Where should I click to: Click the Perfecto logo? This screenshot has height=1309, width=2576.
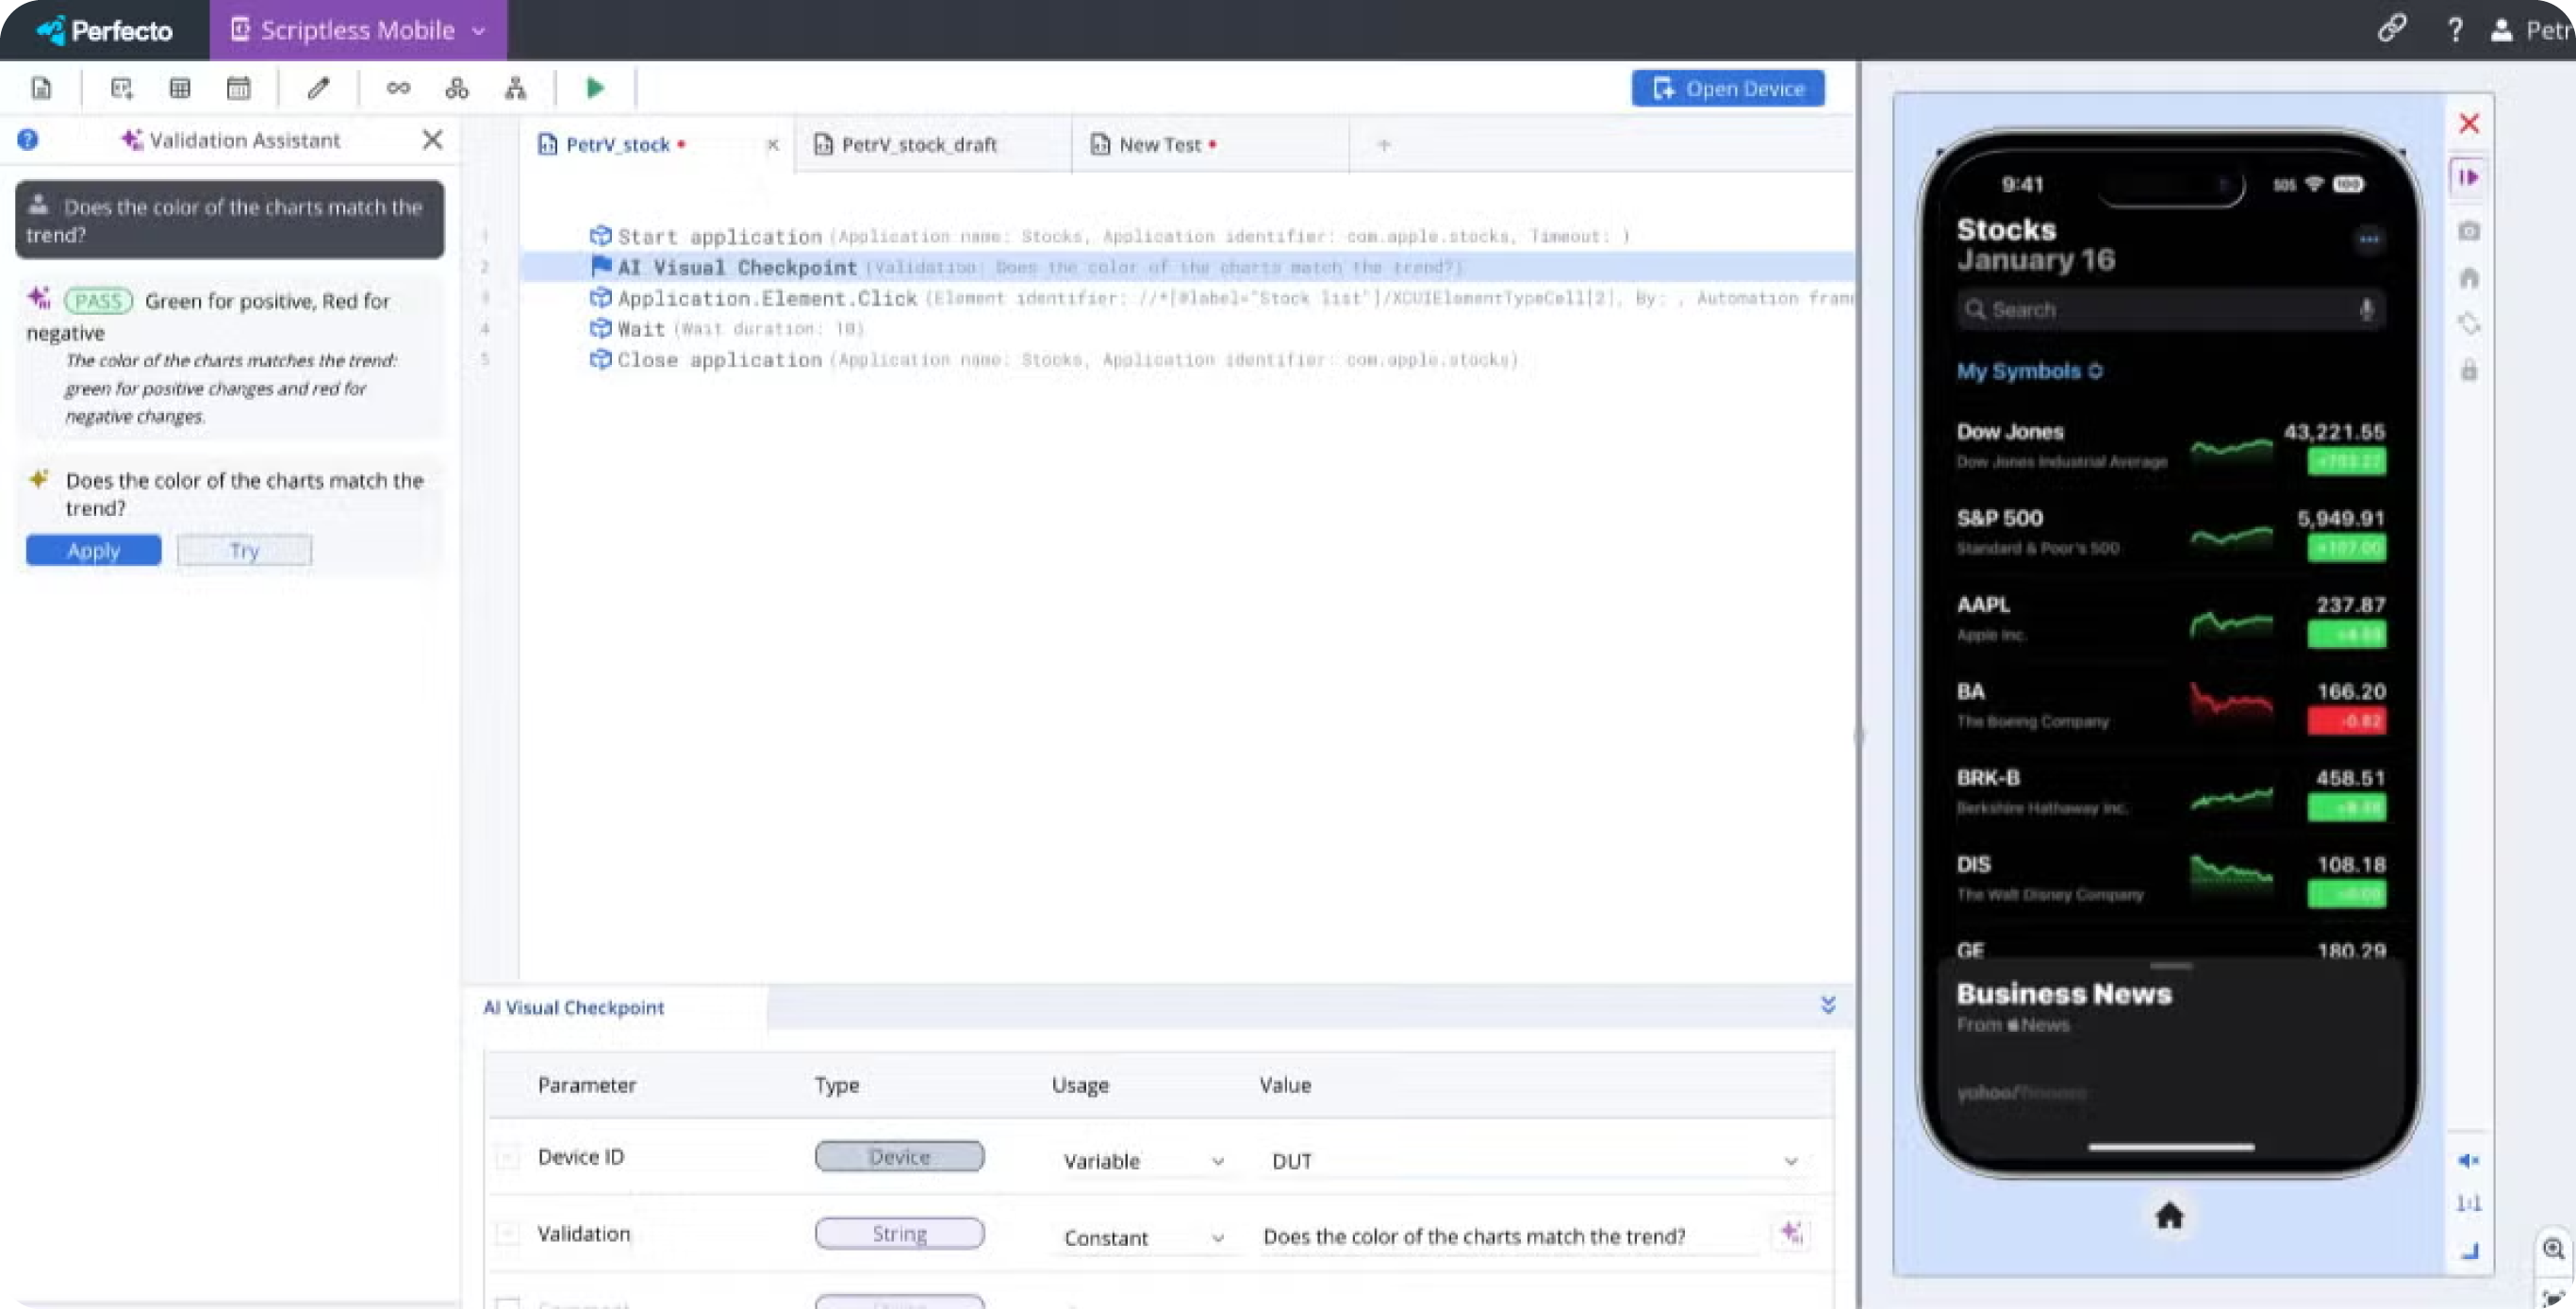click(x=105, y=30)
